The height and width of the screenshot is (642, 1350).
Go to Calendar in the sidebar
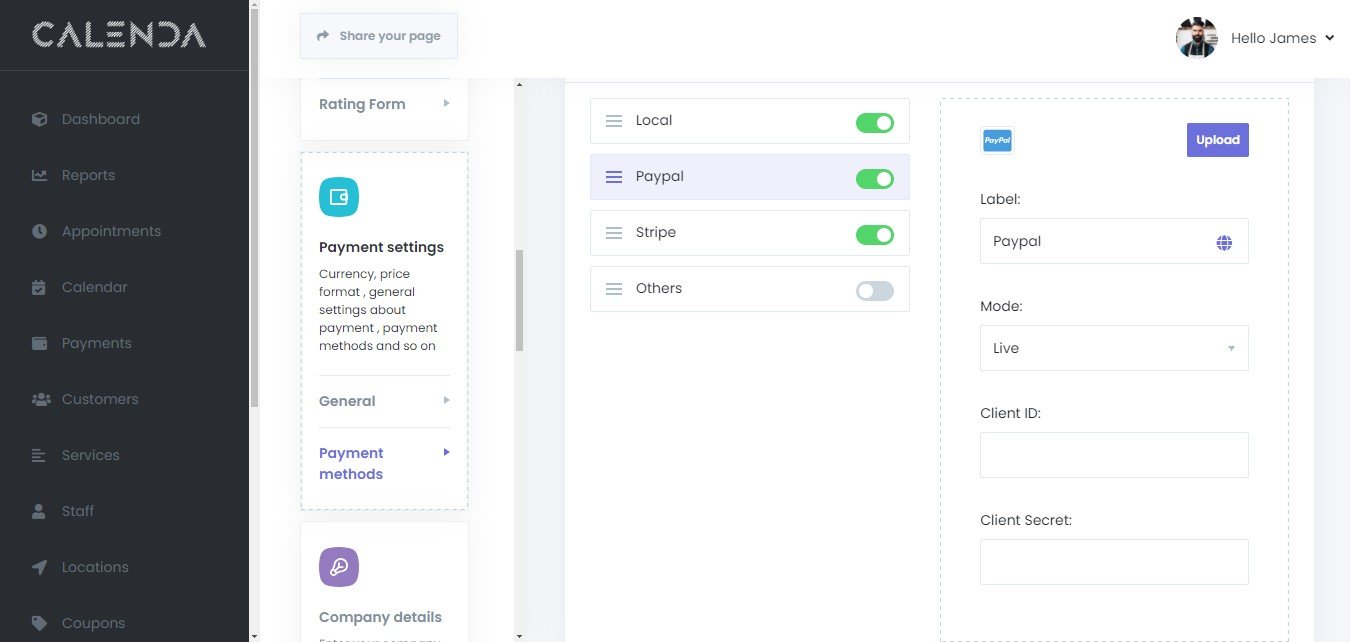click(x=94, y=287)
